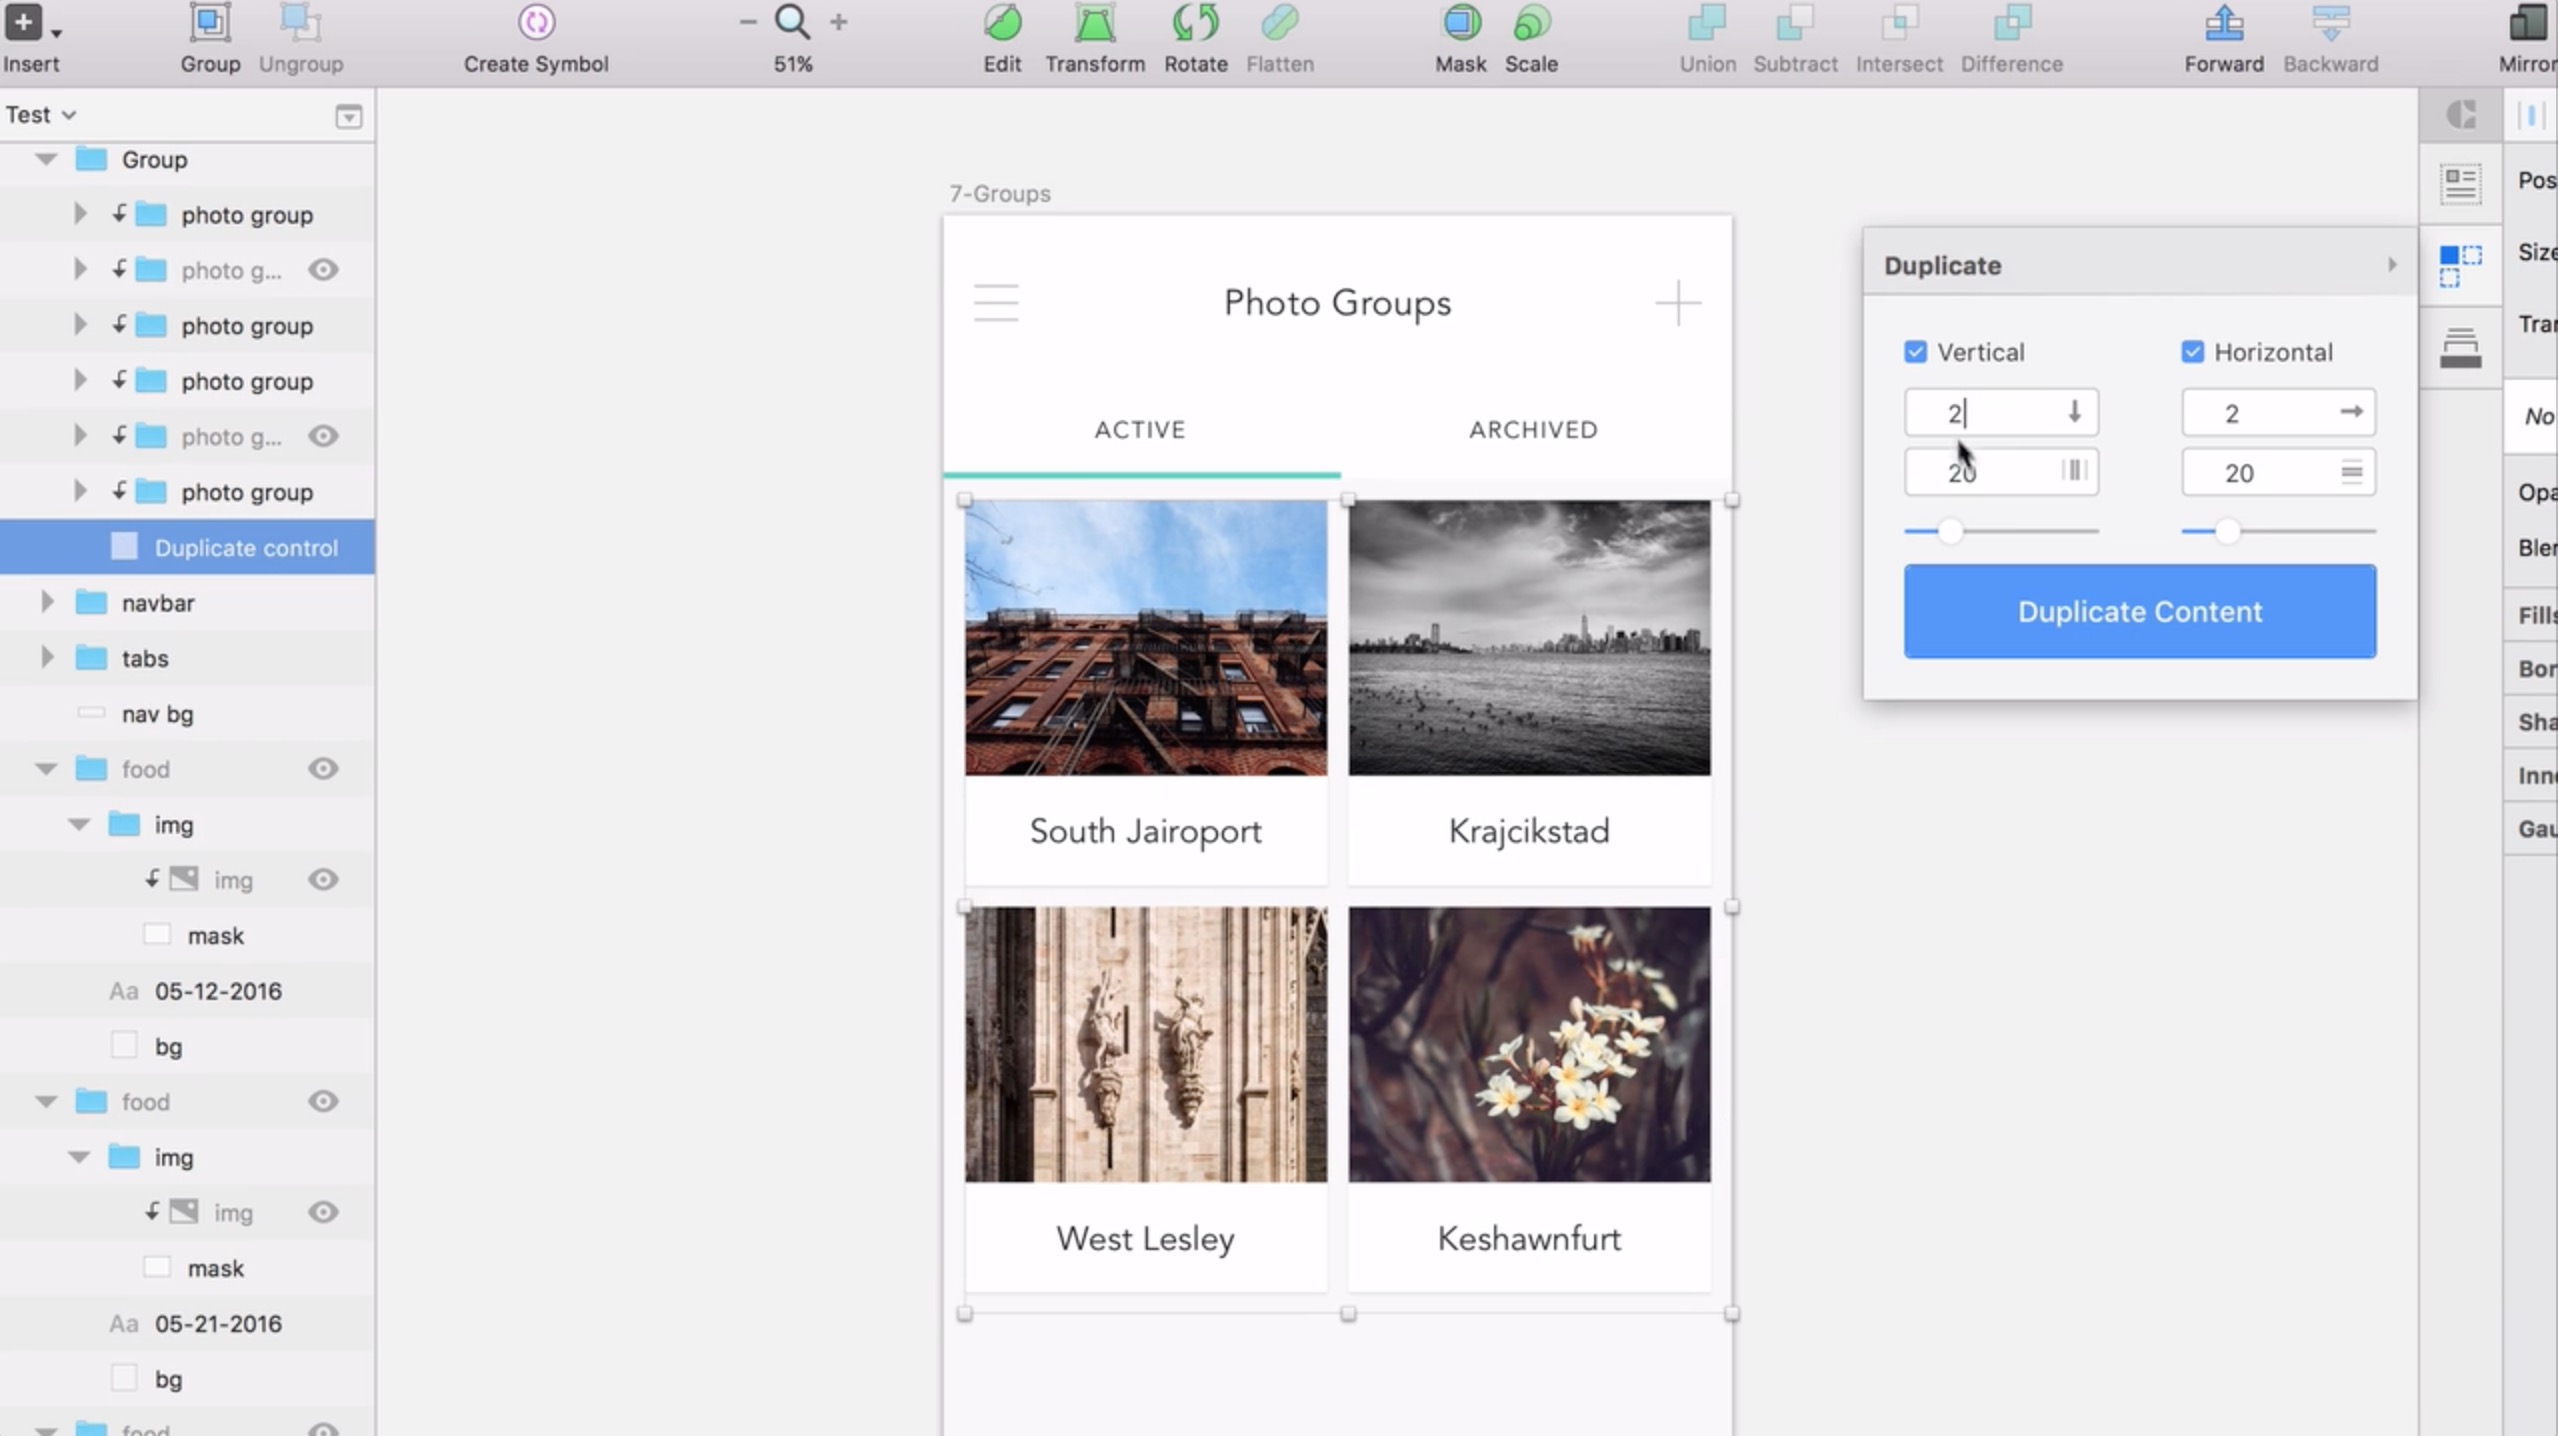This screenshot has width=2558, height=1436.
Task: Select the ACTIVE tab
Action: (x=1139, y=430)
